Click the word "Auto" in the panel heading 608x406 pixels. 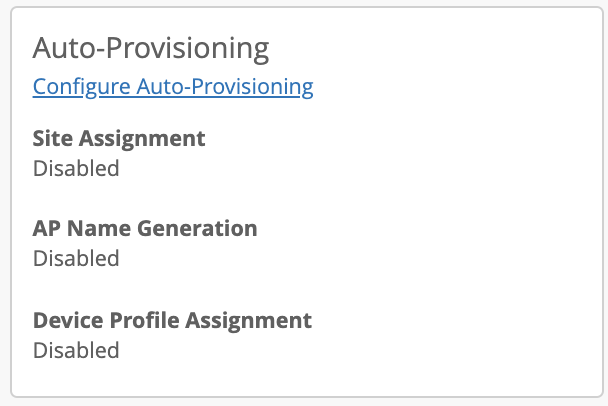(x=62, y=48)
